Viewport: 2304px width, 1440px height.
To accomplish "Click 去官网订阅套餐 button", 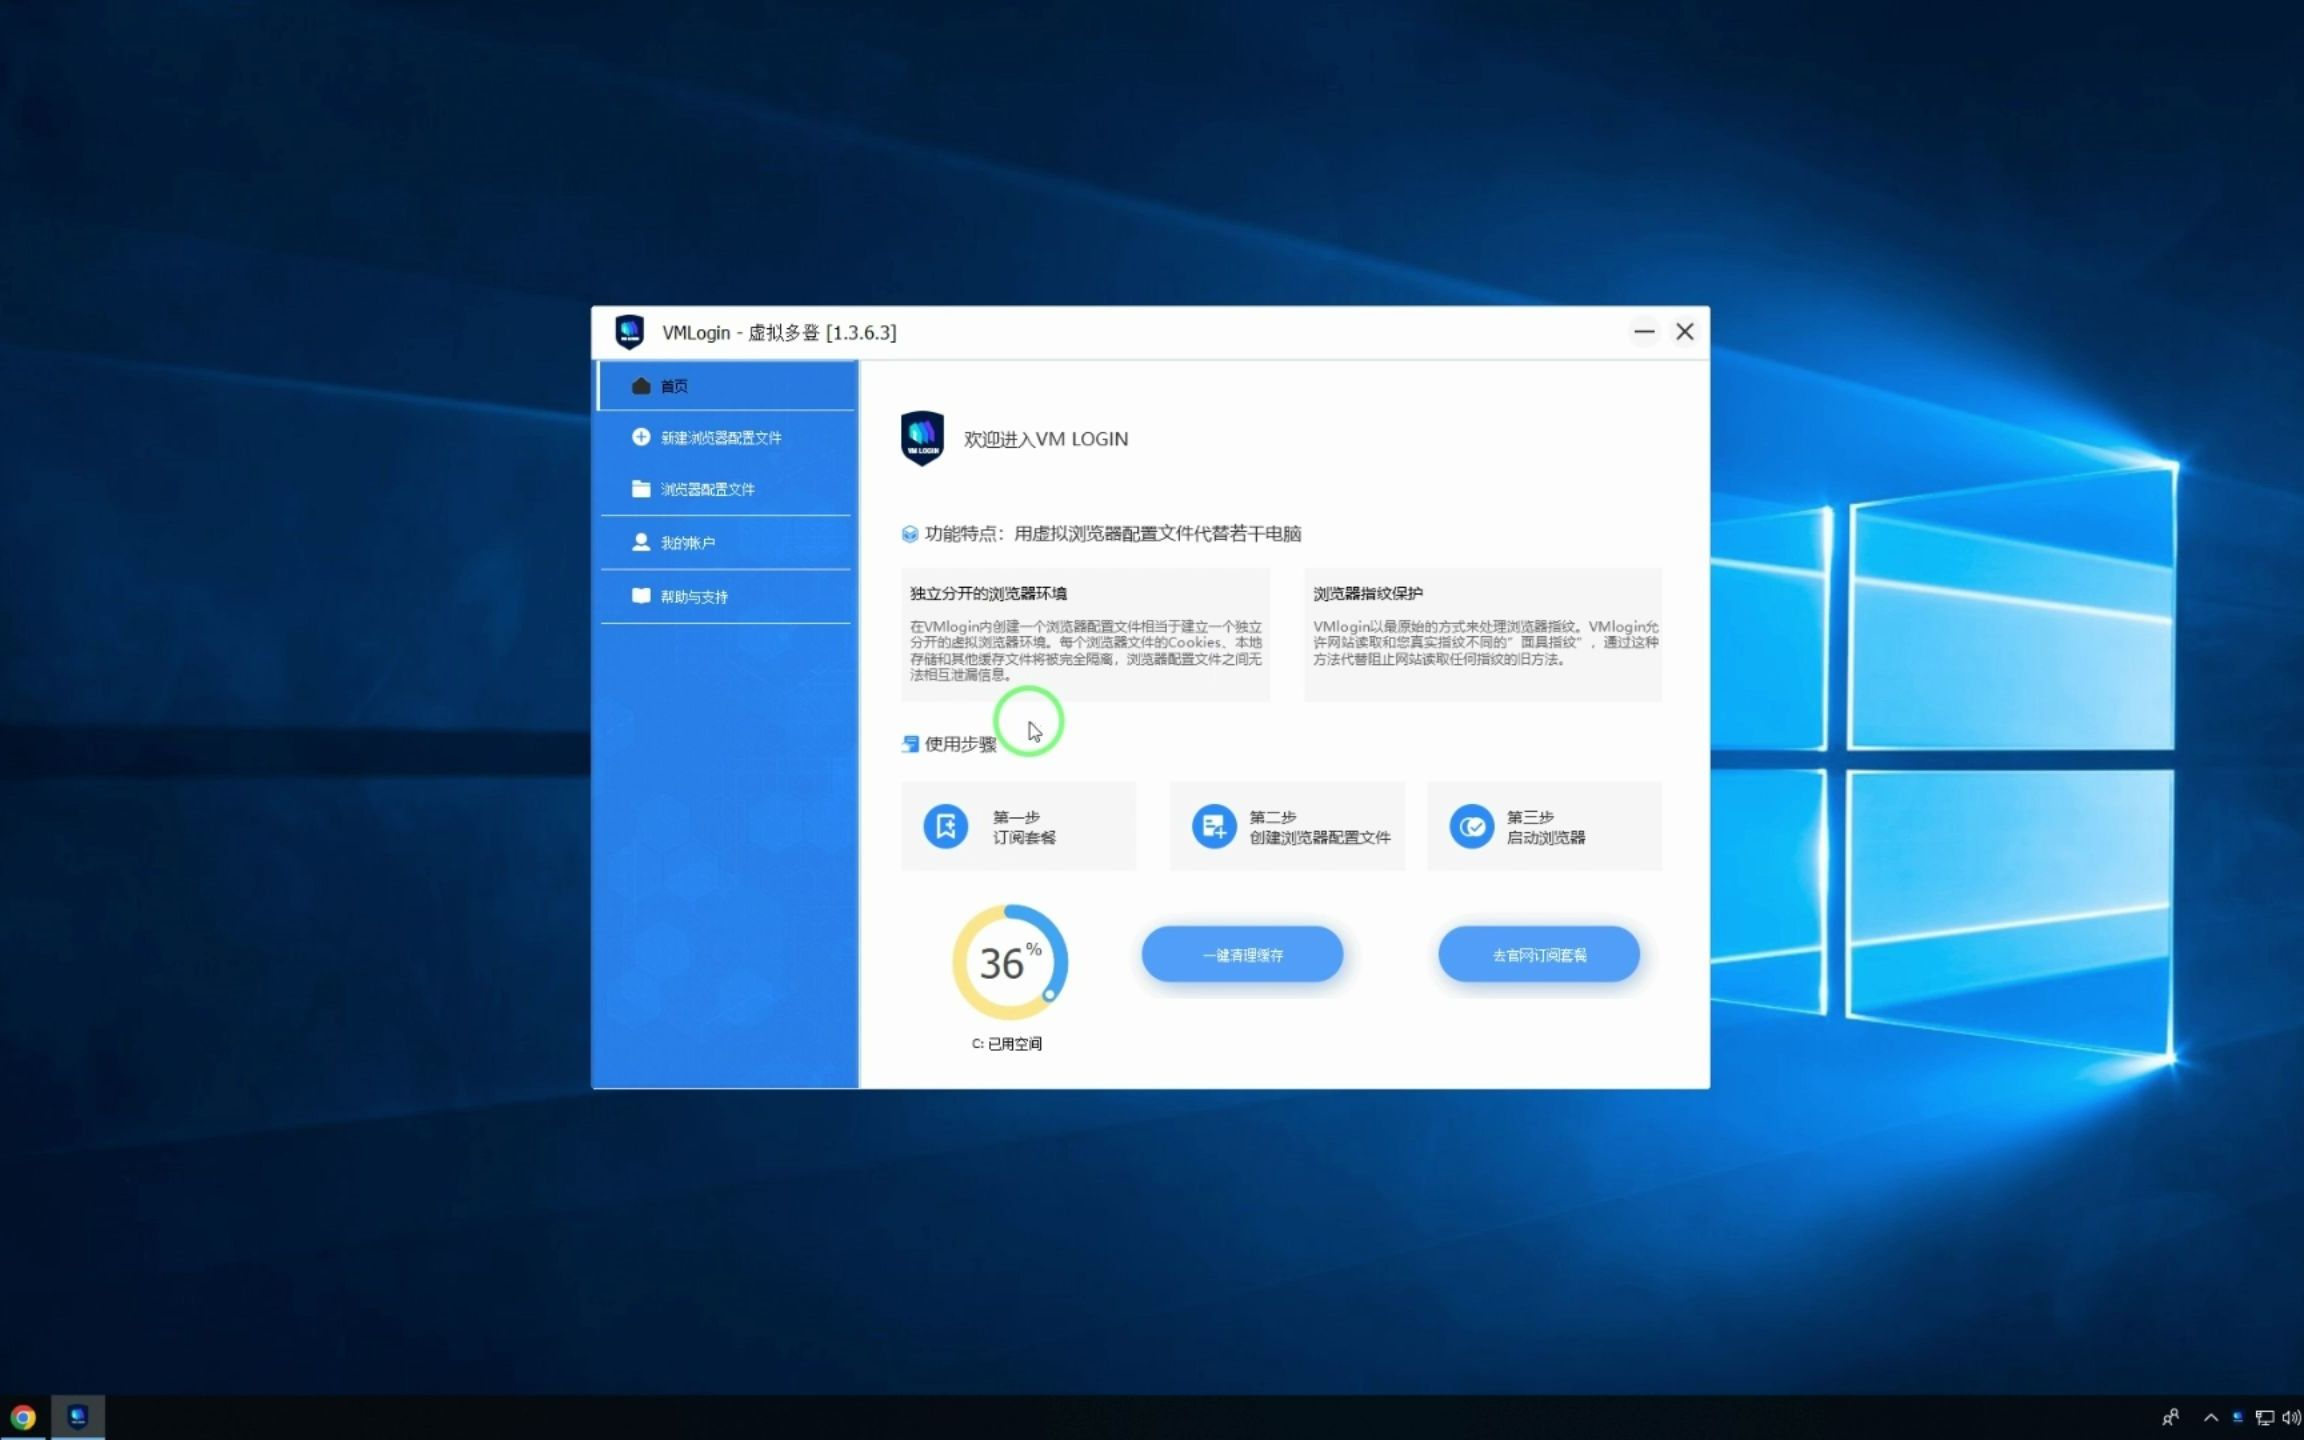I will tap(1534, 954).
